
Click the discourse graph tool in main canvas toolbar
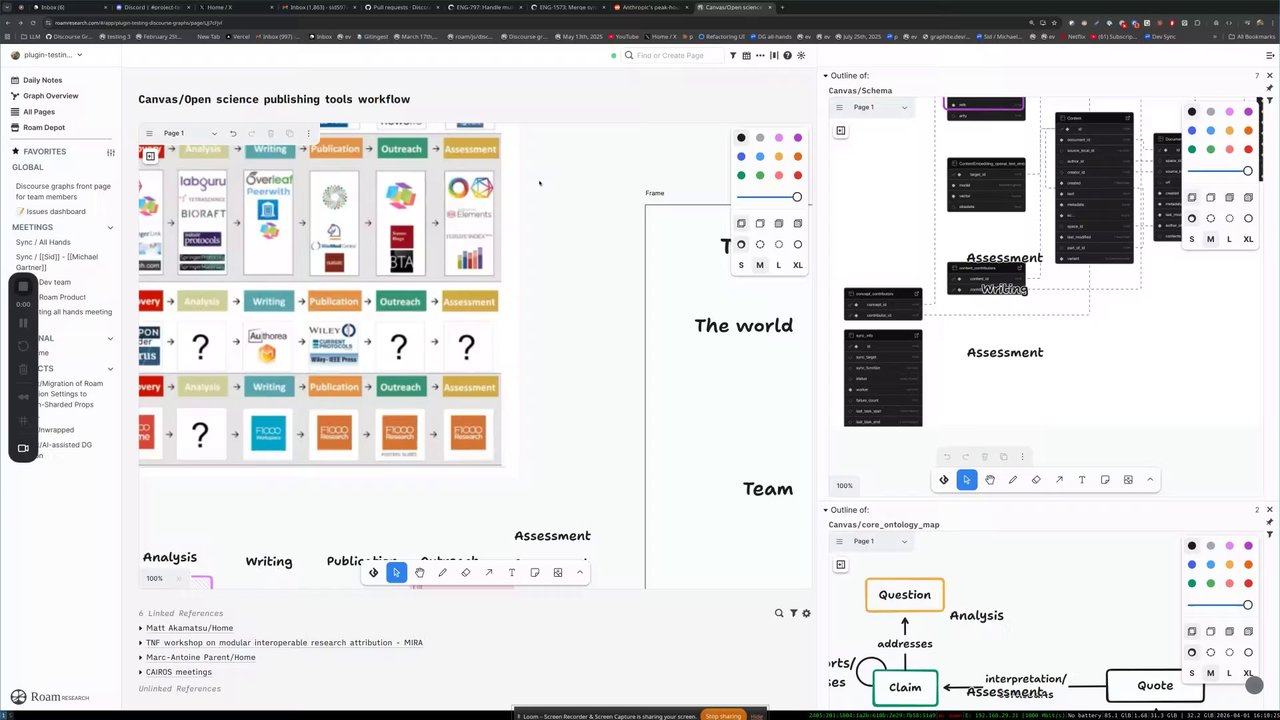[x=373, y=573]
